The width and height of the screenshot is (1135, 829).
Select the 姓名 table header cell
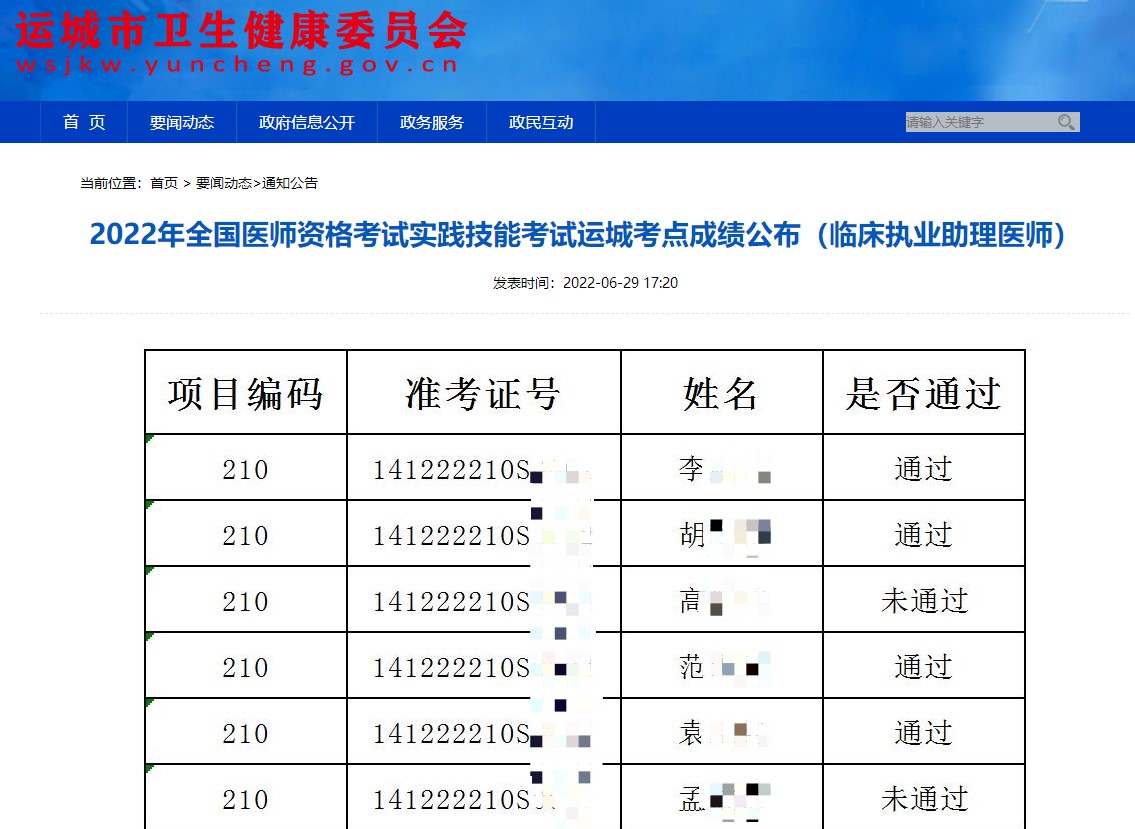721,393
